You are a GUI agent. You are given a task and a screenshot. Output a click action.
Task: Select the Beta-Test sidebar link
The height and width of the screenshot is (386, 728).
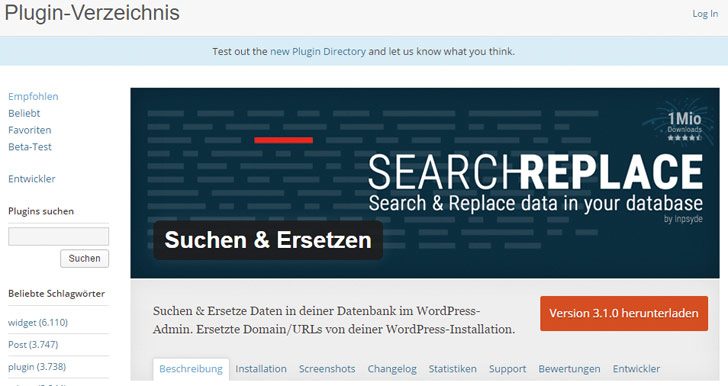click(x=30, y=146)
